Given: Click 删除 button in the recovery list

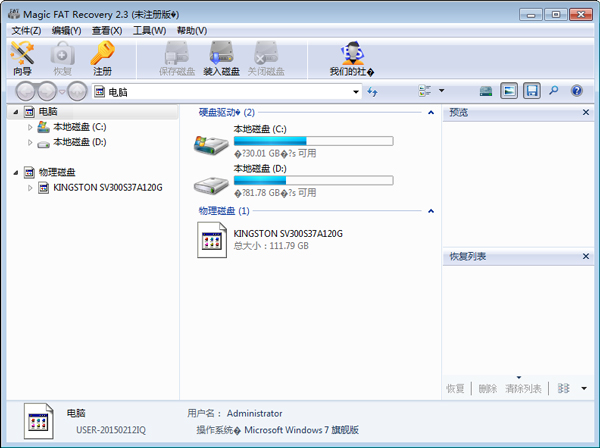Looking at the screenshot, I should coord(488,389).
